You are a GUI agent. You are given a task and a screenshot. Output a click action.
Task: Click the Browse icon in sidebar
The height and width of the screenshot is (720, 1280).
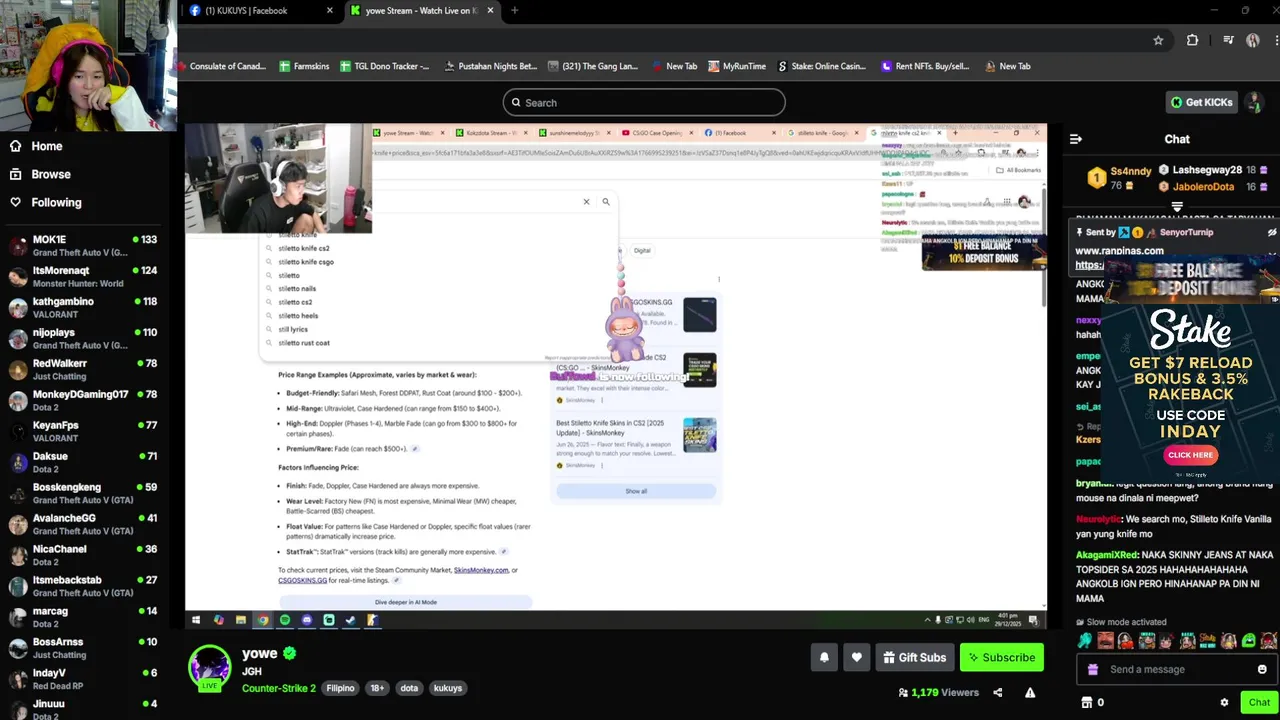click(15, 174)
